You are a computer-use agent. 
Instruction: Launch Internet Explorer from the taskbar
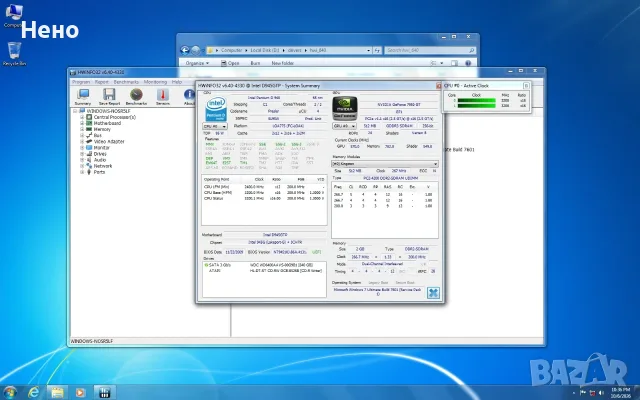point(33,393)
